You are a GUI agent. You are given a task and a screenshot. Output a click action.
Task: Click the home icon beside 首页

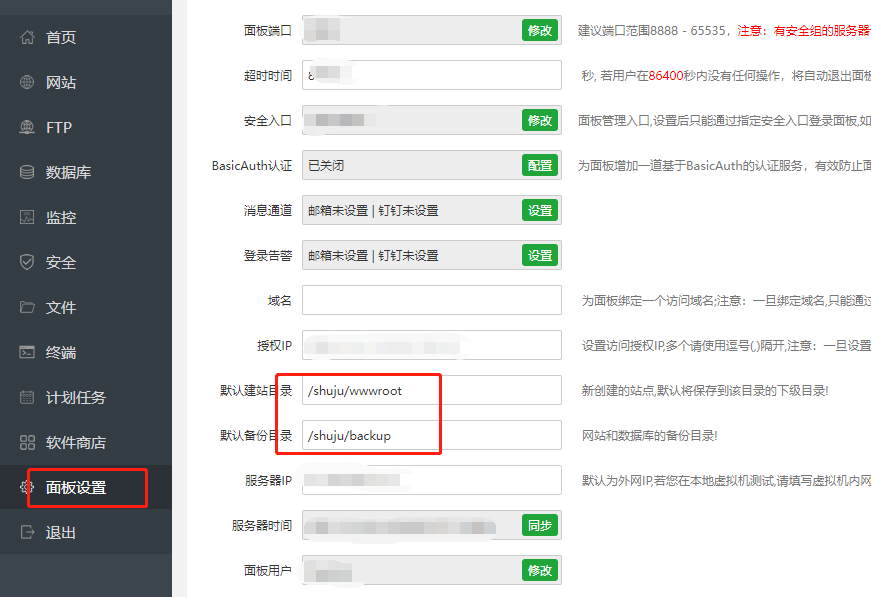[x=27, y=37]
